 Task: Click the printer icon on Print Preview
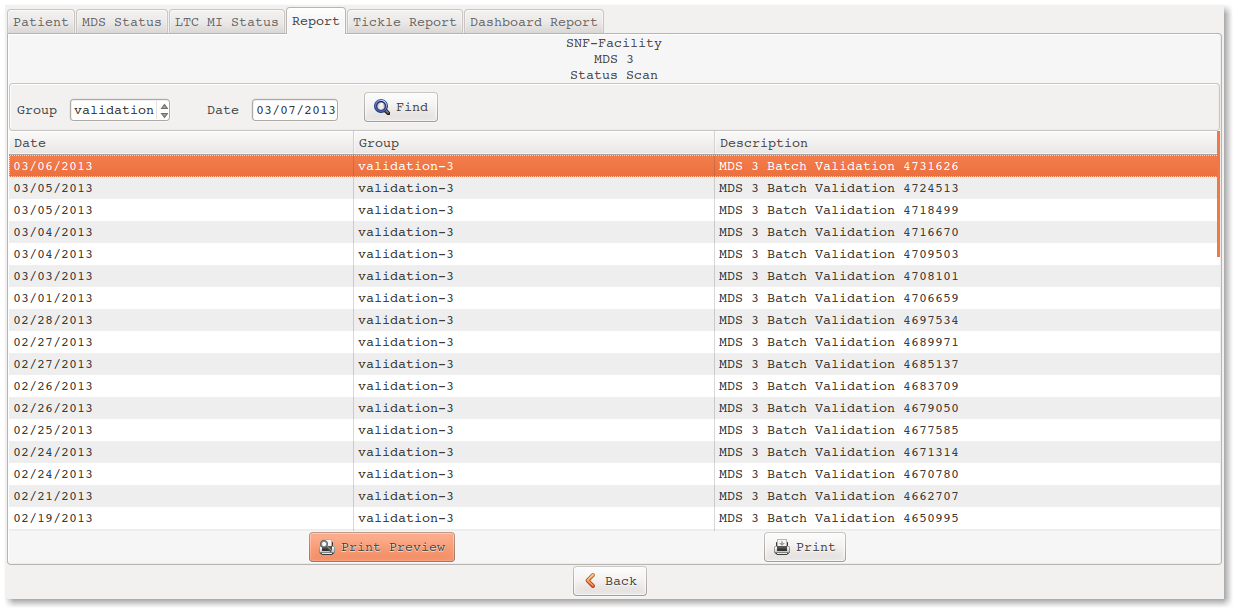(327, 547)
